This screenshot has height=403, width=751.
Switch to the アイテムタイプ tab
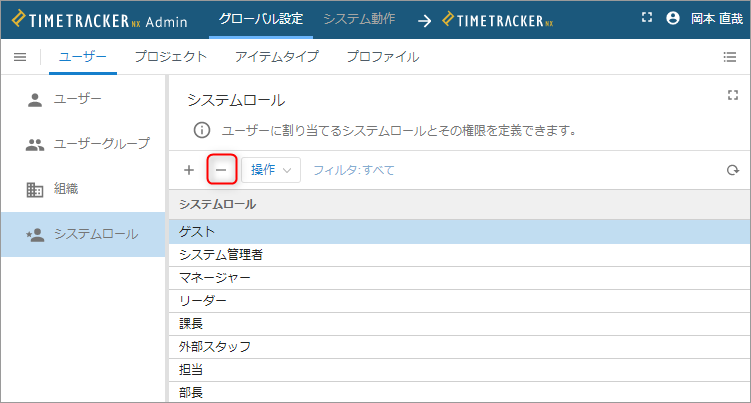277,57
